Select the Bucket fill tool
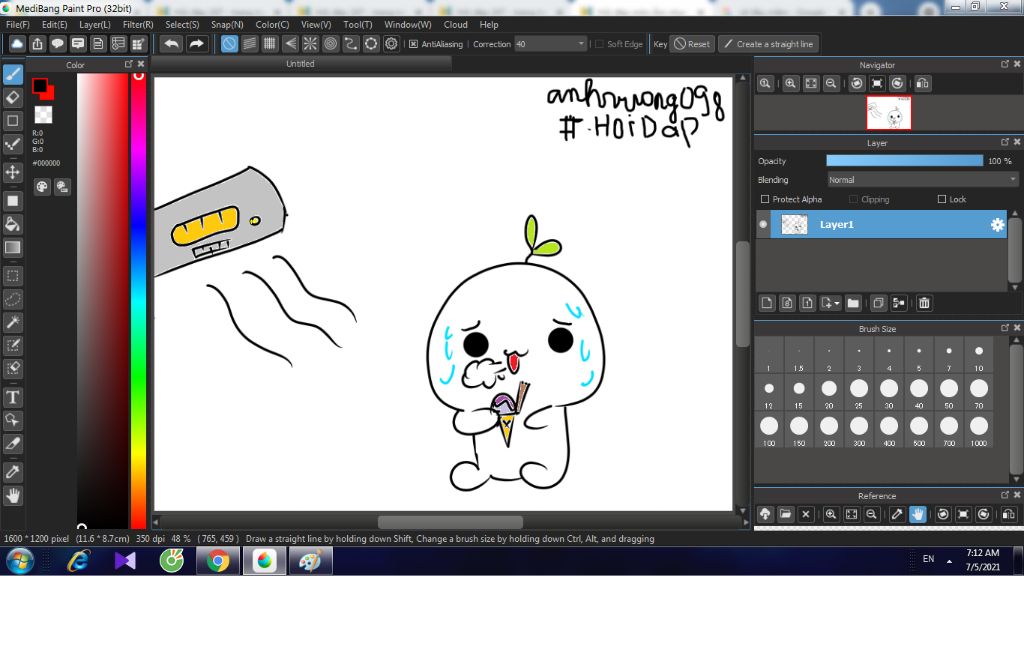The height and width of the screenshot is (661, 1024). point(12,224)
